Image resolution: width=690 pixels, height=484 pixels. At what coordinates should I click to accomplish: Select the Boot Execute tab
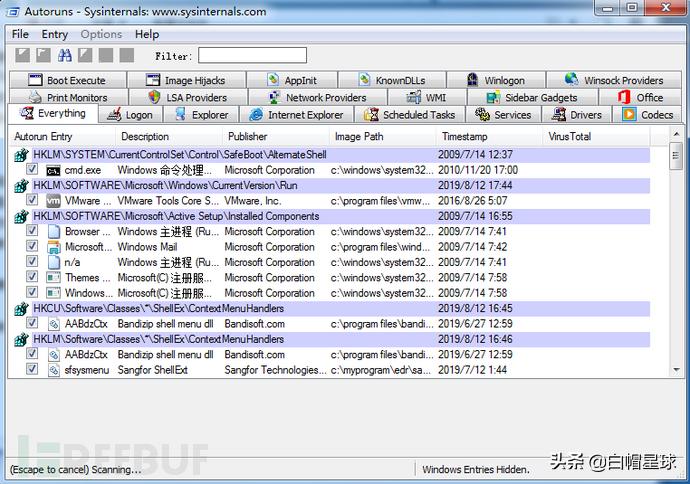click(x=68, y=80)
